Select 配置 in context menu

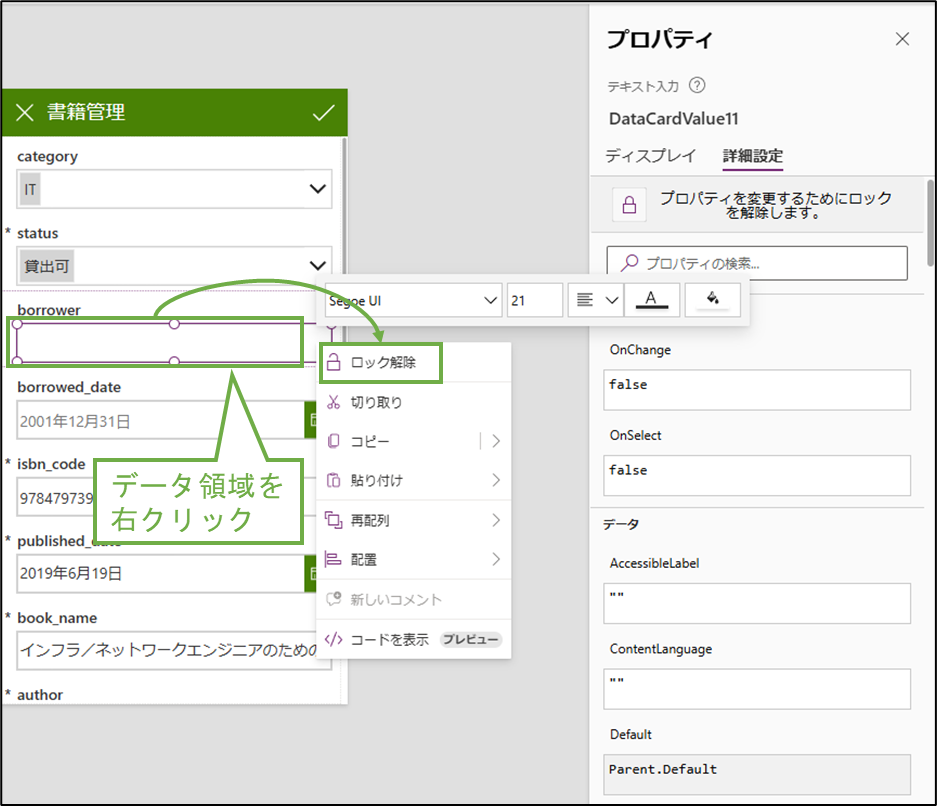coord(414,559)
